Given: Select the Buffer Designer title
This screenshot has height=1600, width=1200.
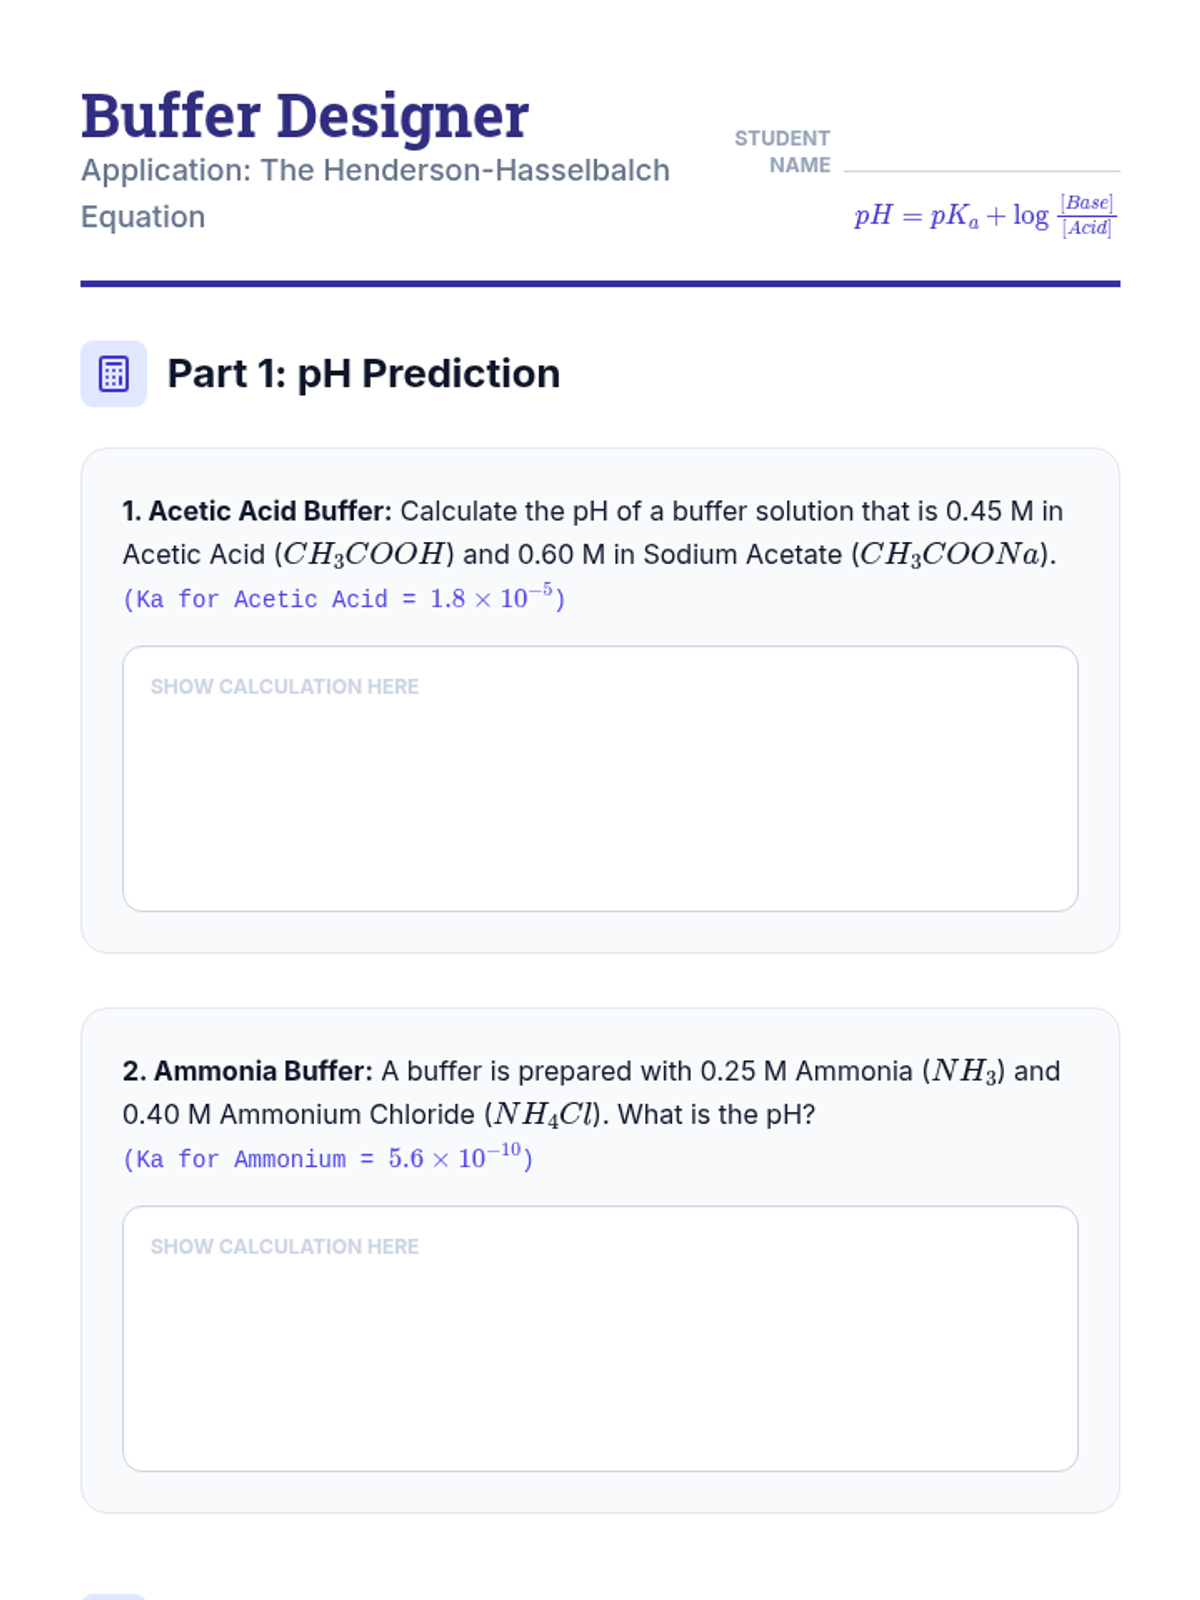Looking at the screenshot, I should tap(305, 116).
